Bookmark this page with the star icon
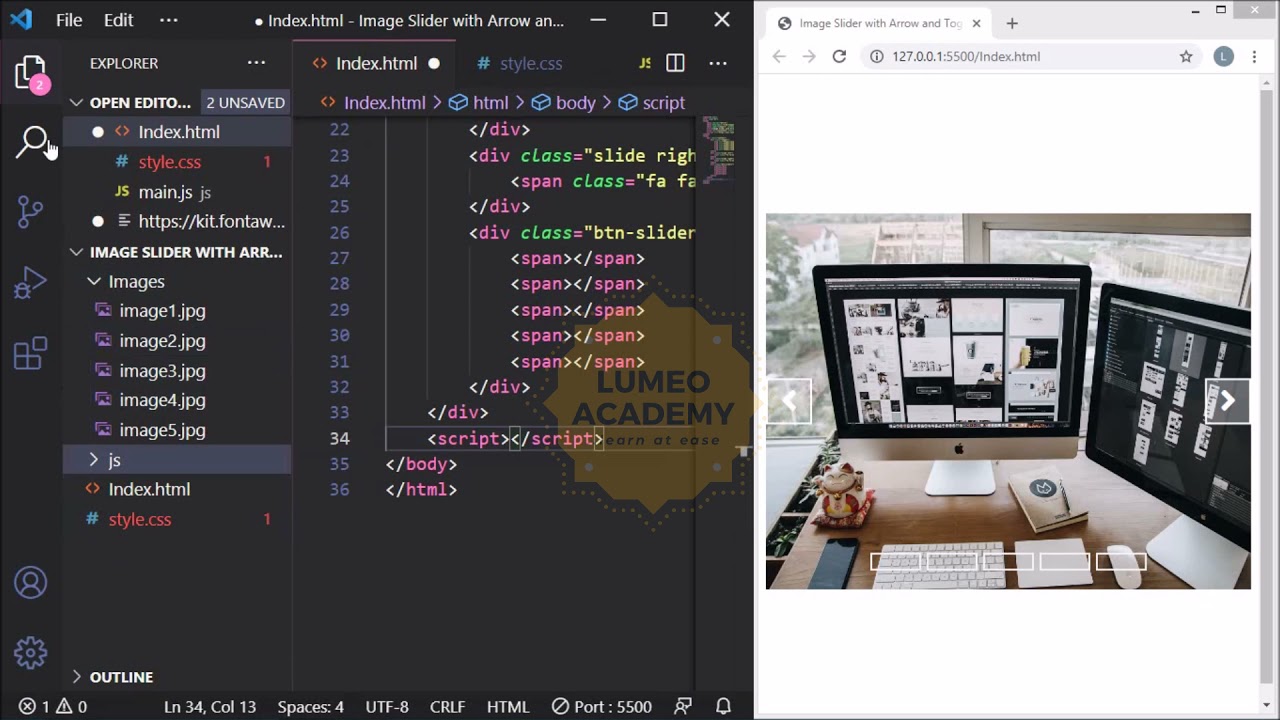Viewport: 1280px width, 720px height. (x=1186, y=57)
